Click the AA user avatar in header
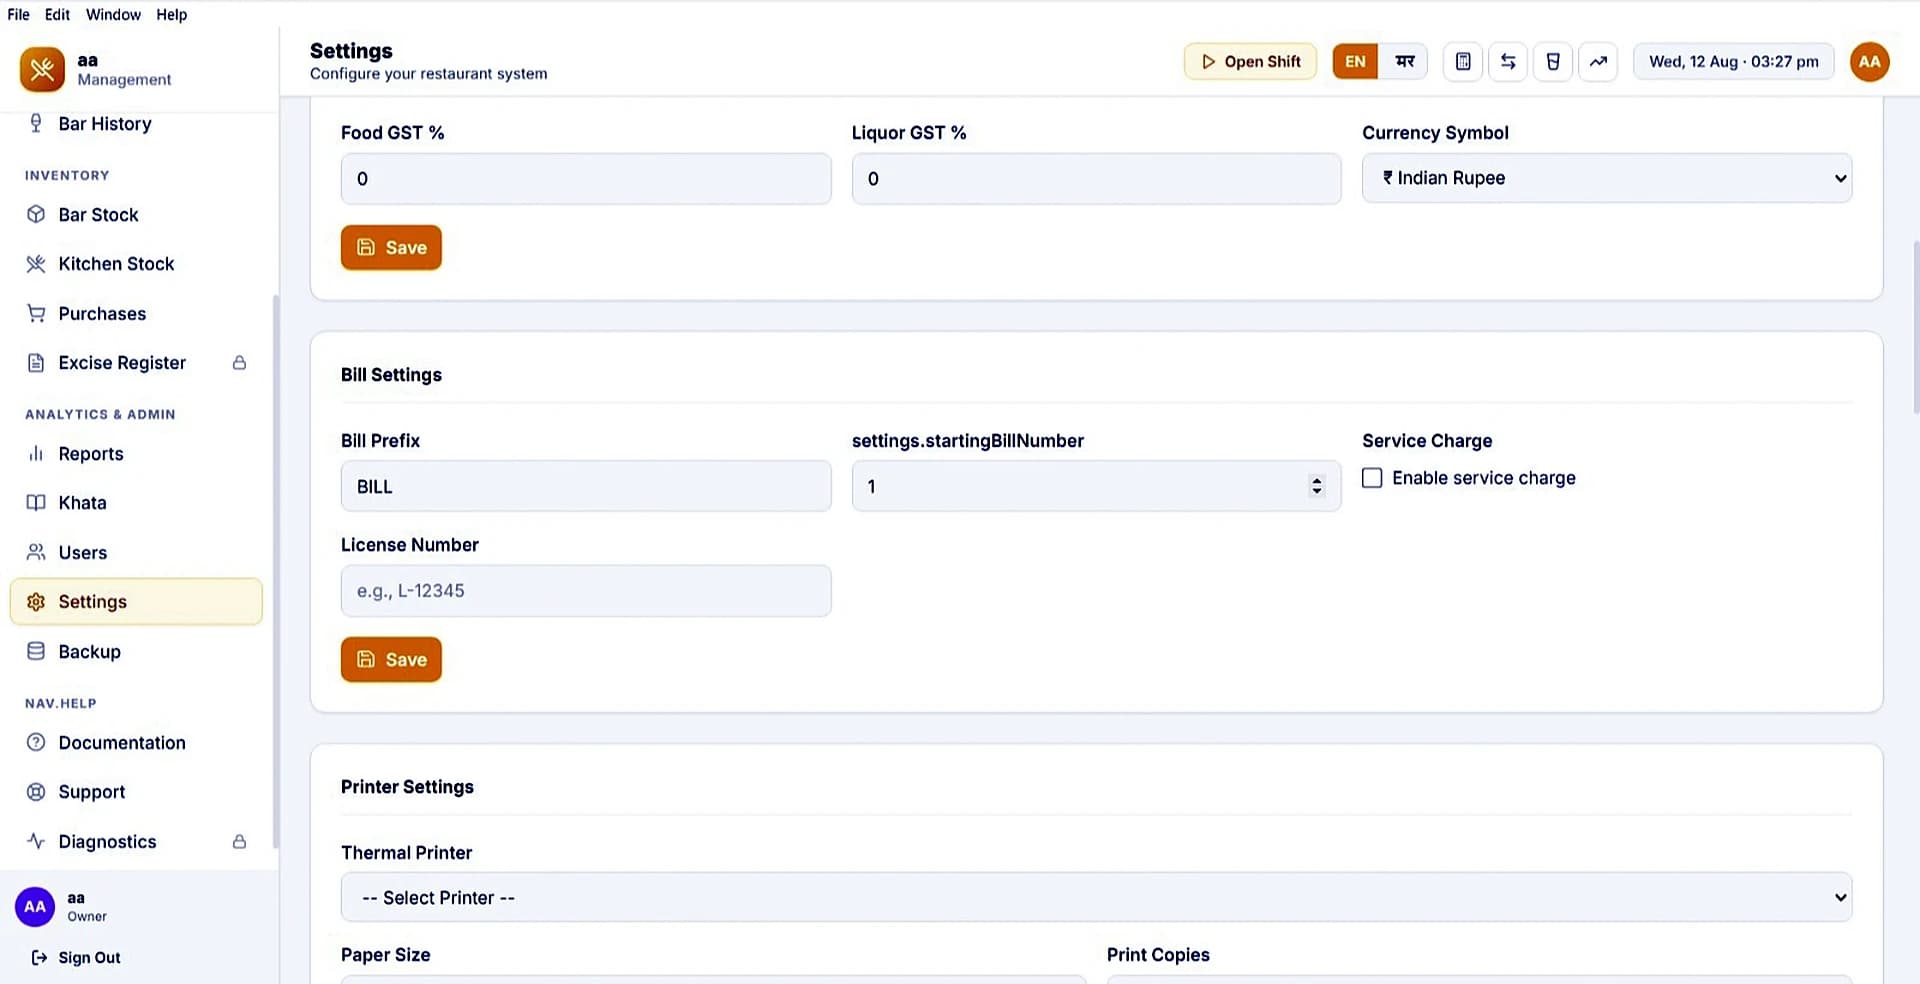The height and width of the screenshot is (984, 1920). click(x=1869, y=62)
